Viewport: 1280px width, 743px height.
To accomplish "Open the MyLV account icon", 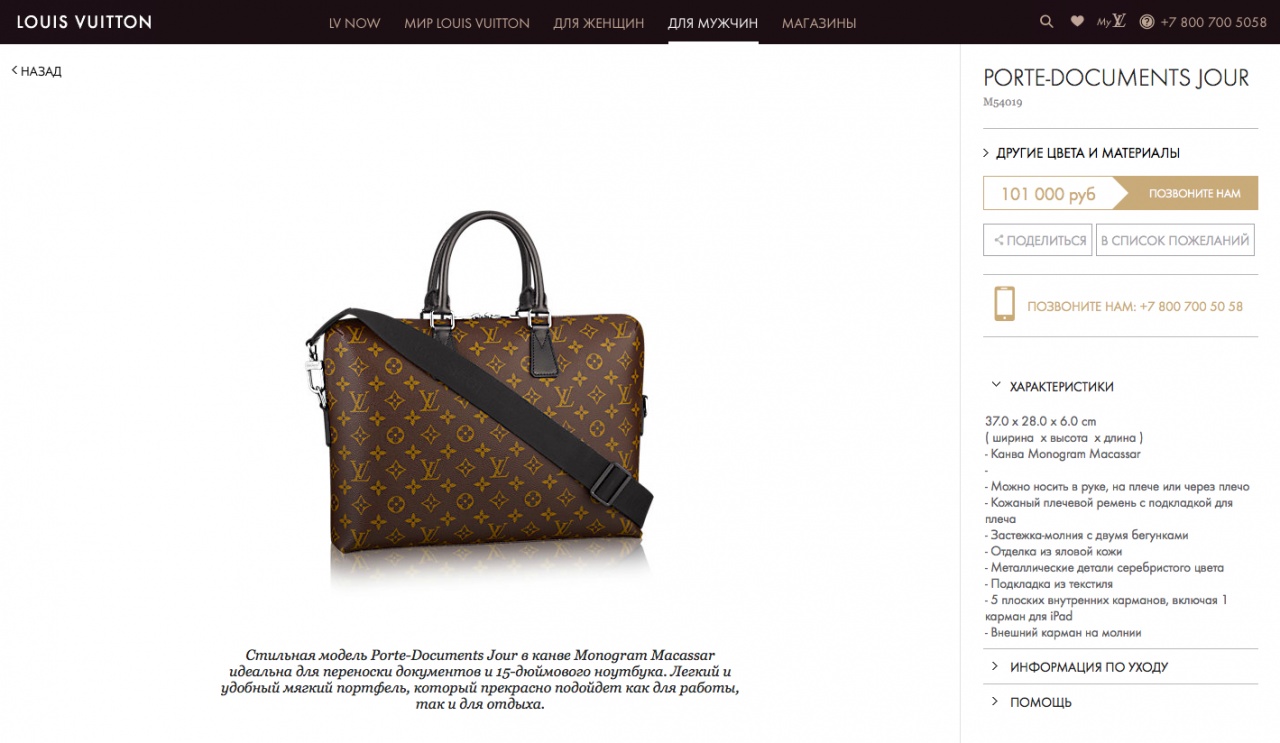I will pyautogui.click(x=1111, y=21).
